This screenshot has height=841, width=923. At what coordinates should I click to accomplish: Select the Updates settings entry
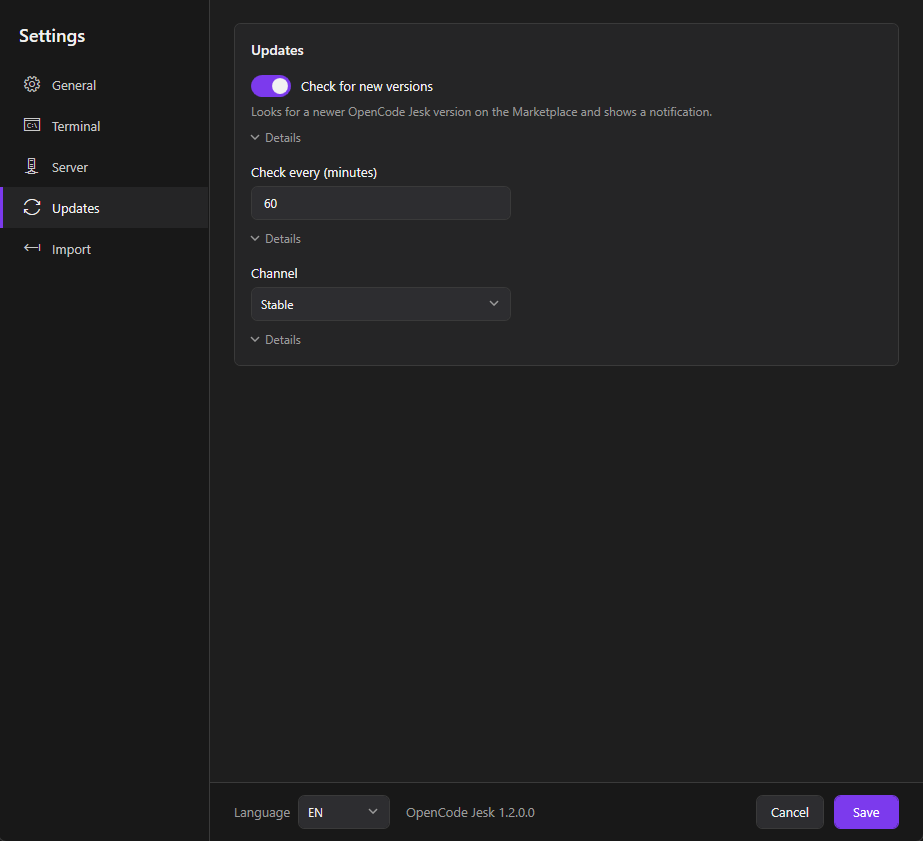[105, 208]
